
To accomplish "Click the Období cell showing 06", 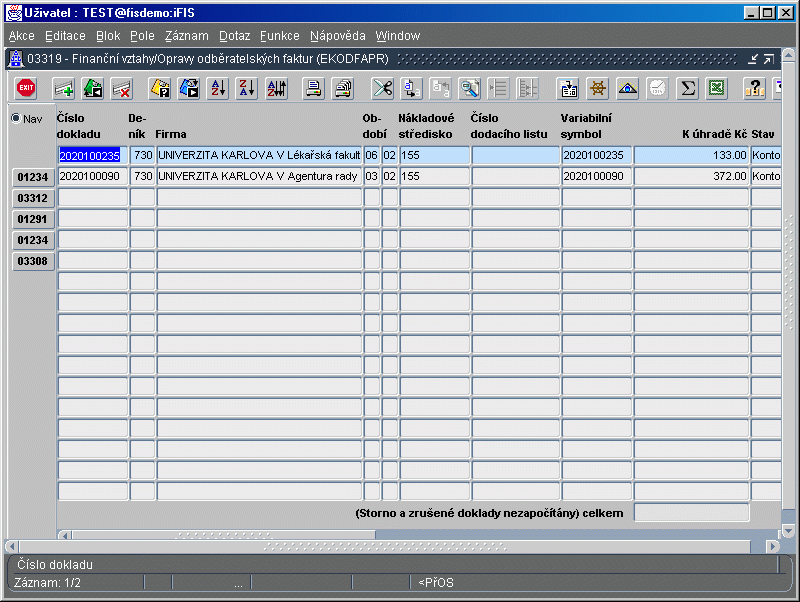I will (x=371, y=155).
